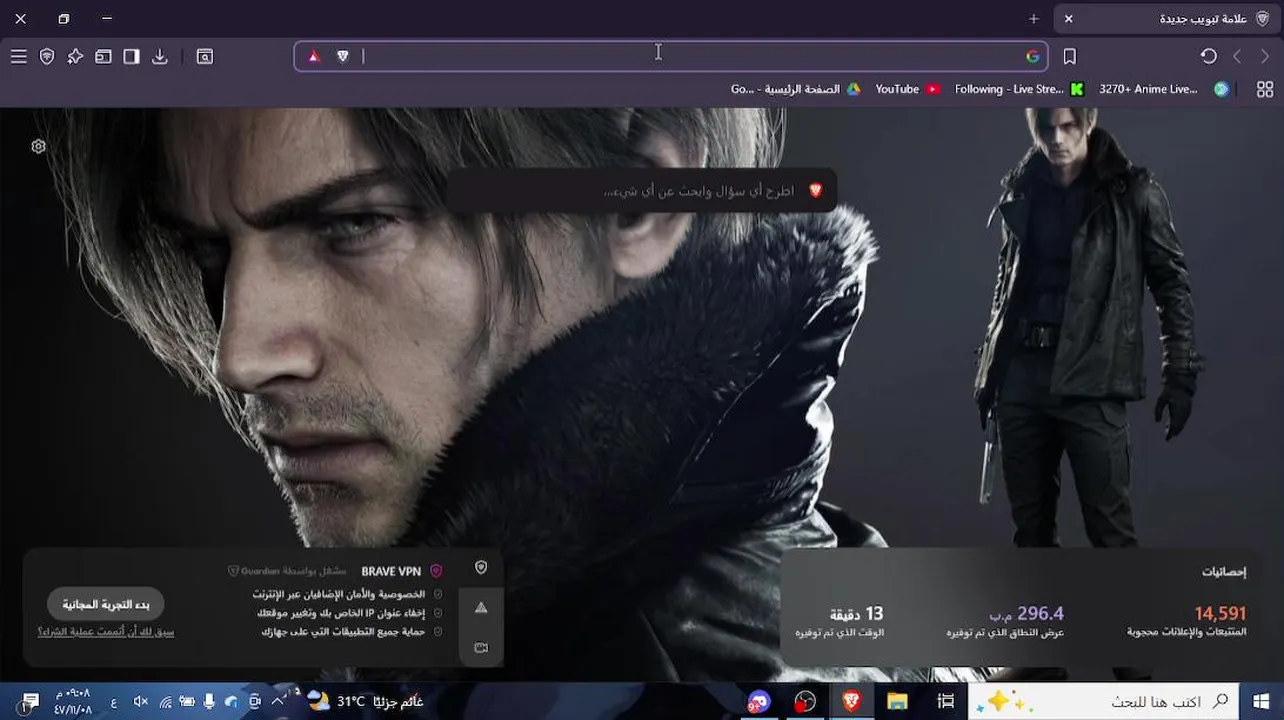Reload the page
The image size is (1284, 720).
[x=1209, y=57]
